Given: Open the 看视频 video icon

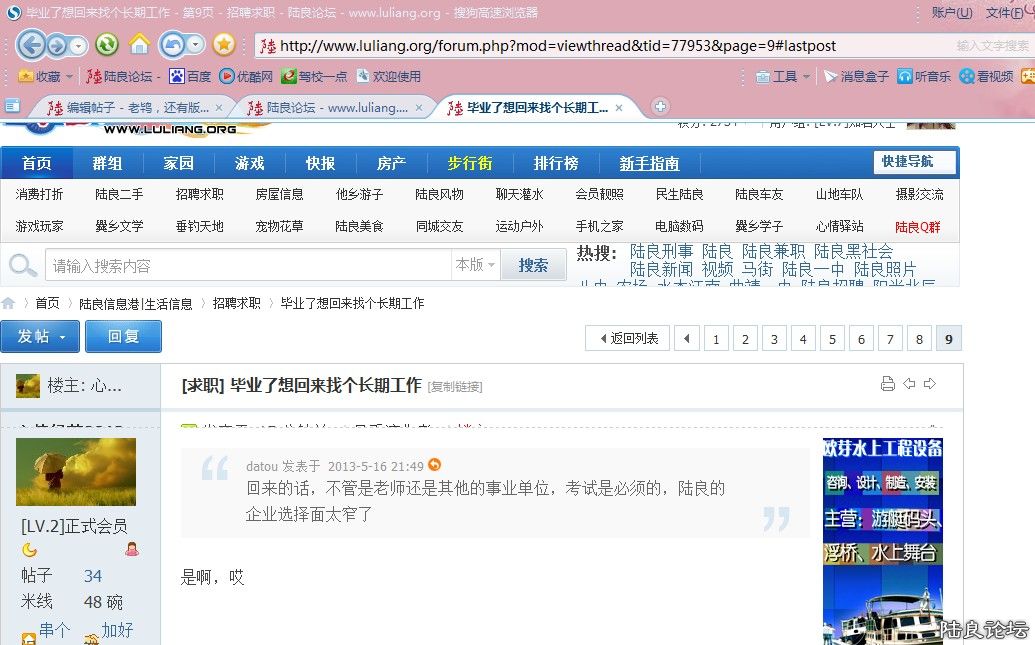Looking at the screenshot, I should coord(967,75).
